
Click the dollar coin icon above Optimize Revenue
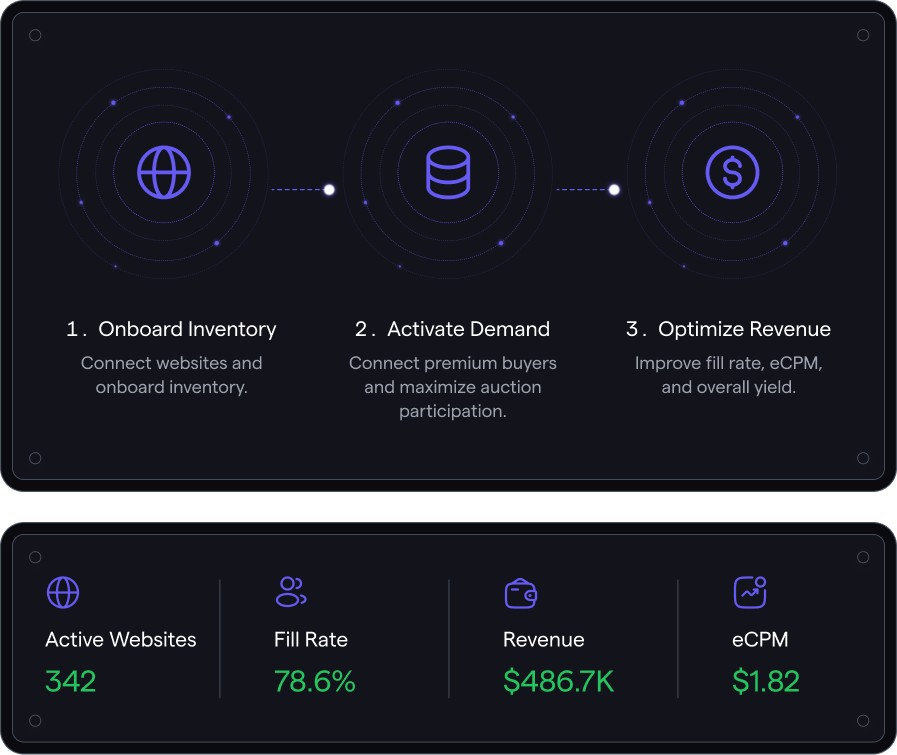[732, 172]
